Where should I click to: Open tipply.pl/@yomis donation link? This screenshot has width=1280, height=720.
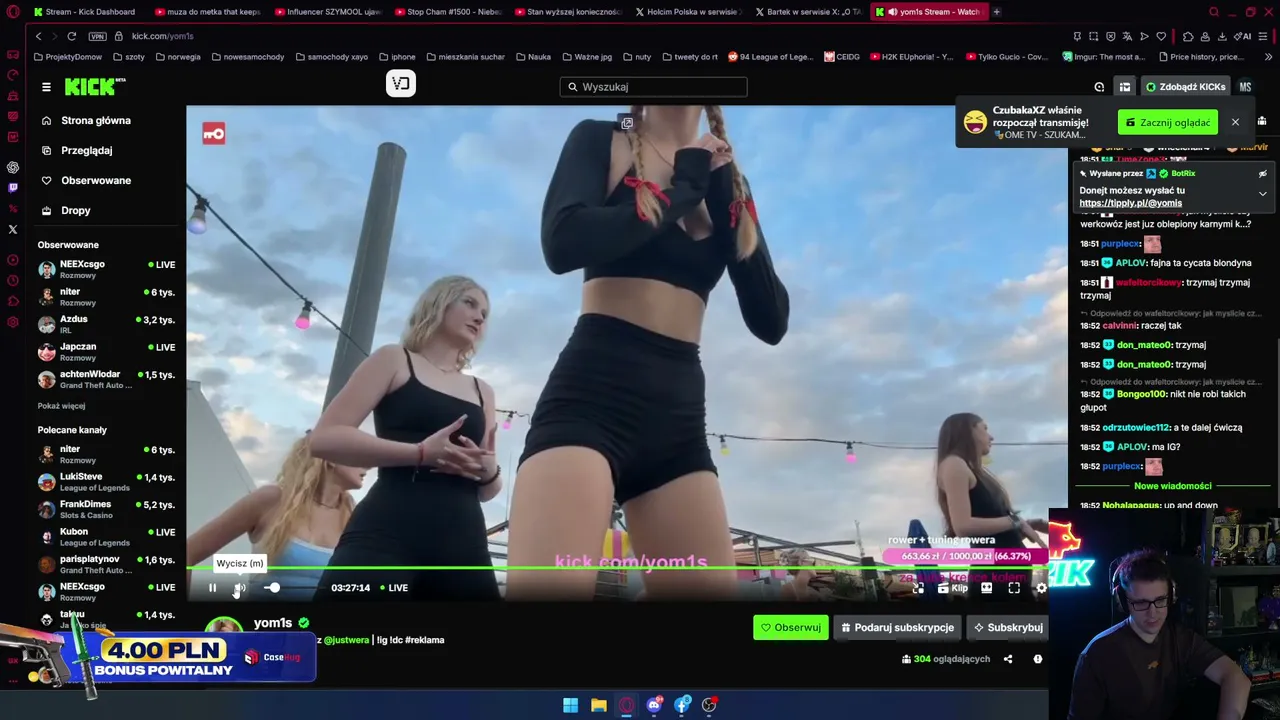pyautogui.click(x=1130, y=203)
